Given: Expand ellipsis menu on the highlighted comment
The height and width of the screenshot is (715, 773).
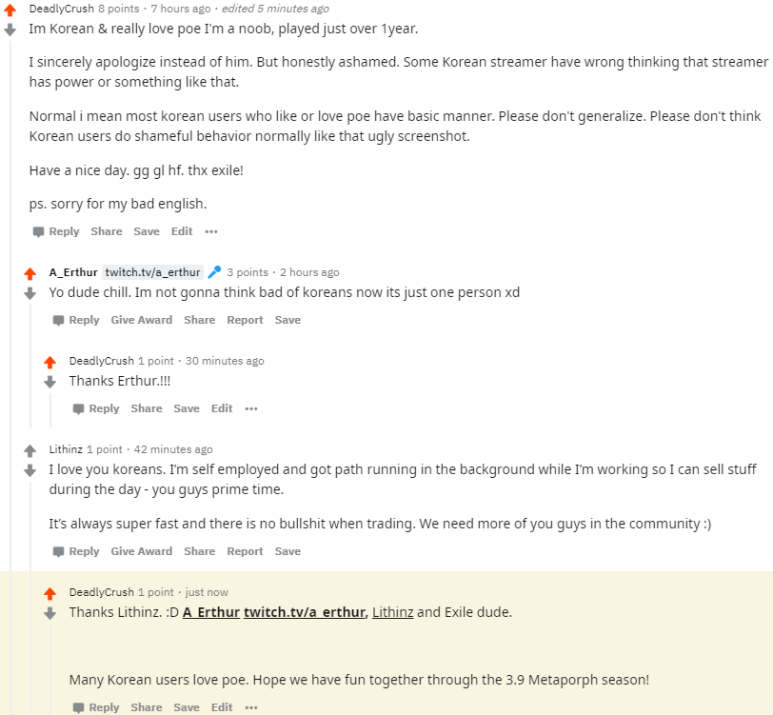Looking at the screenshot, I should (251, 708).
